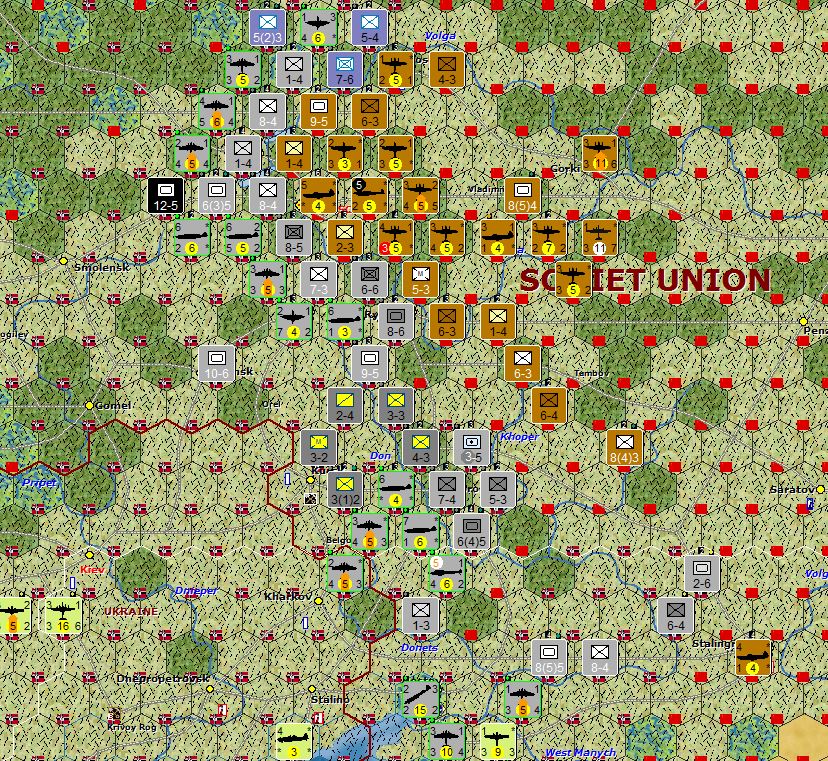Click the Donets river label
Viewport: 828px width, 761px height.
point(419,647)
